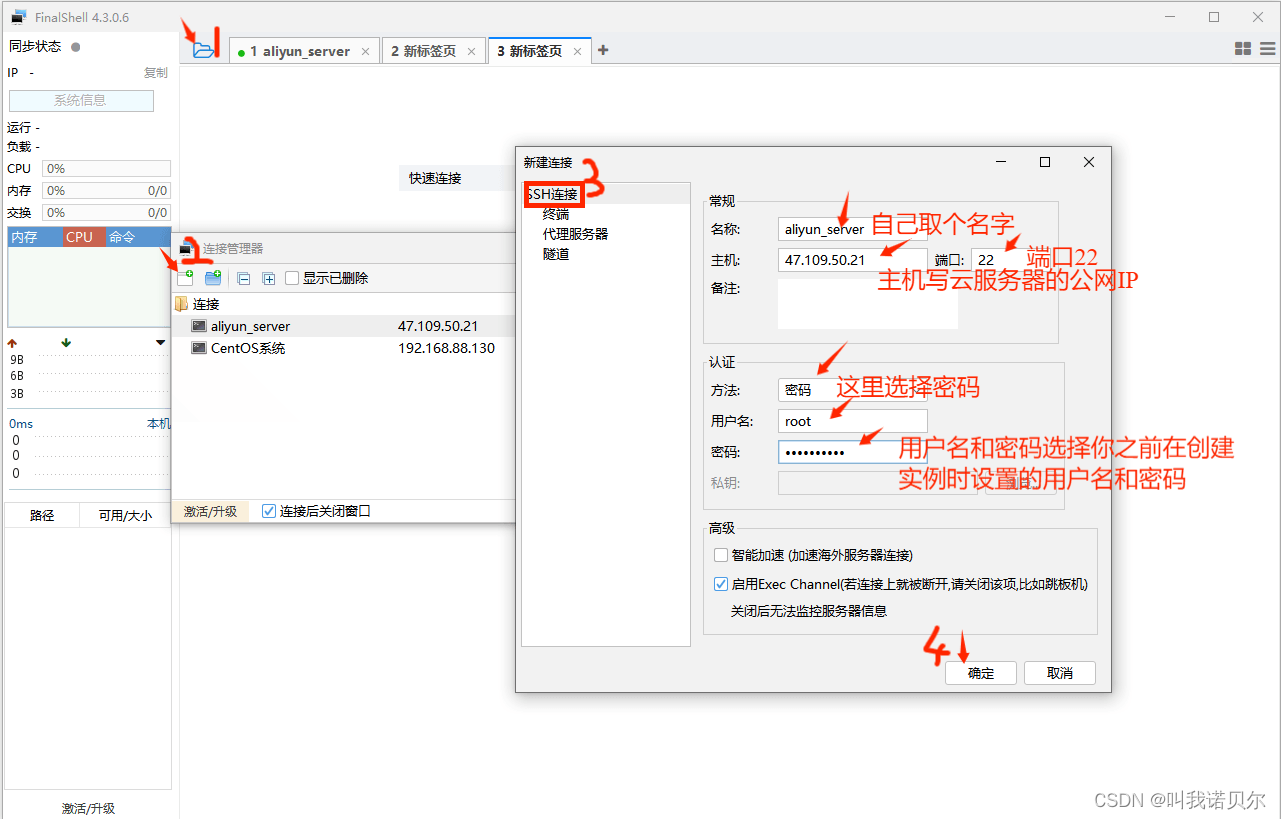
Task: Select CentOS系统 row in connection list
Action: tap(343, 348)
